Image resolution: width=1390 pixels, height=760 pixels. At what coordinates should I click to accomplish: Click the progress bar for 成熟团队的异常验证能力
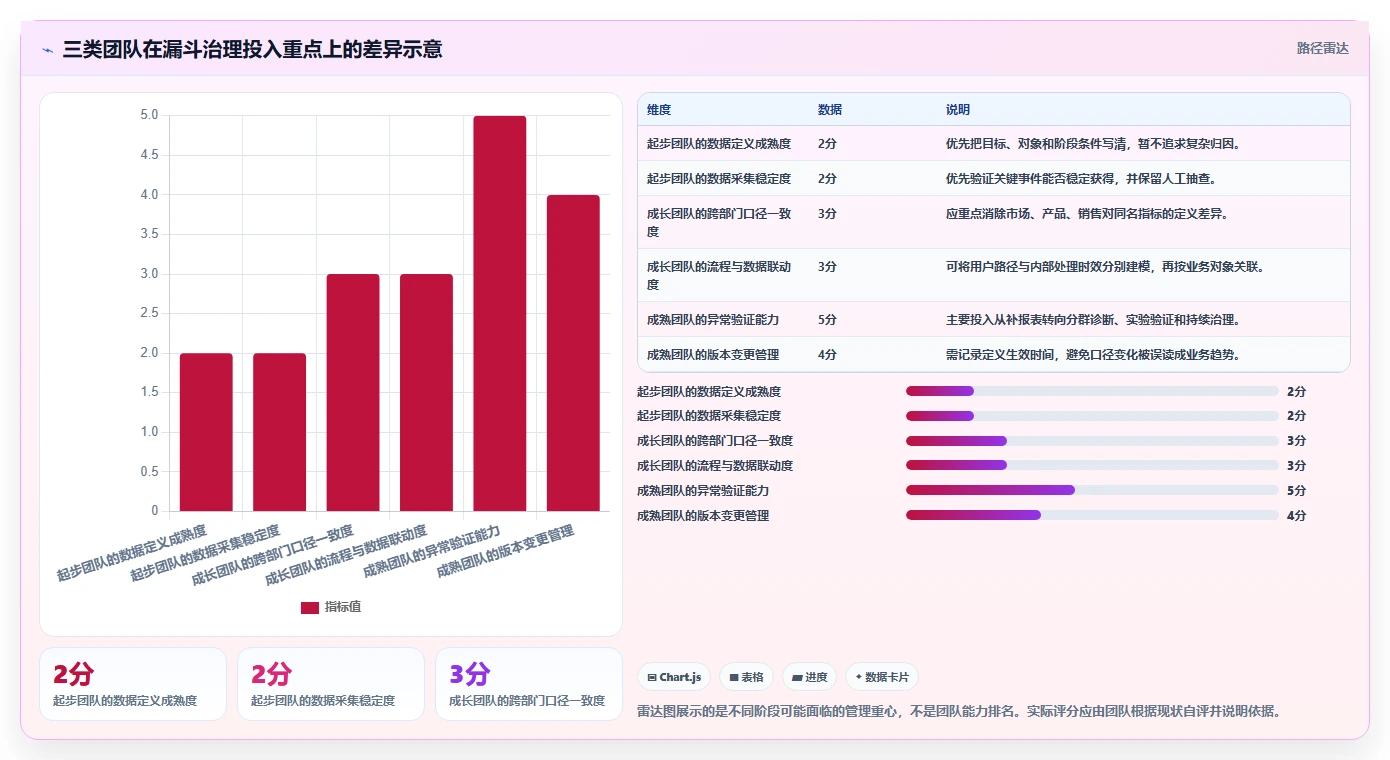tap(1092, 490)
